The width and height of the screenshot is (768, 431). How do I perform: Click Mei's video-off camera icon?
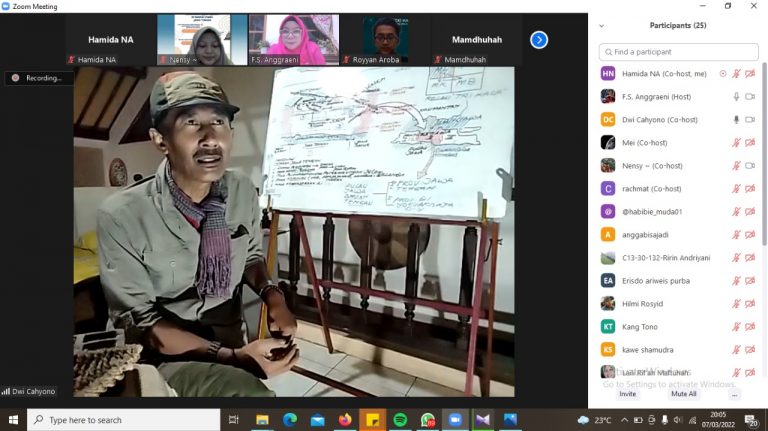tap(750, 143)
